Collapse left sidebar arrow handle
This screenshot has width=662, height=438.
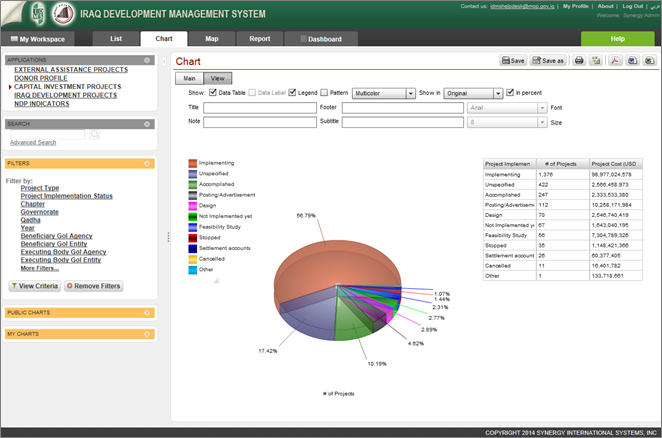click(x=164, y=62)
